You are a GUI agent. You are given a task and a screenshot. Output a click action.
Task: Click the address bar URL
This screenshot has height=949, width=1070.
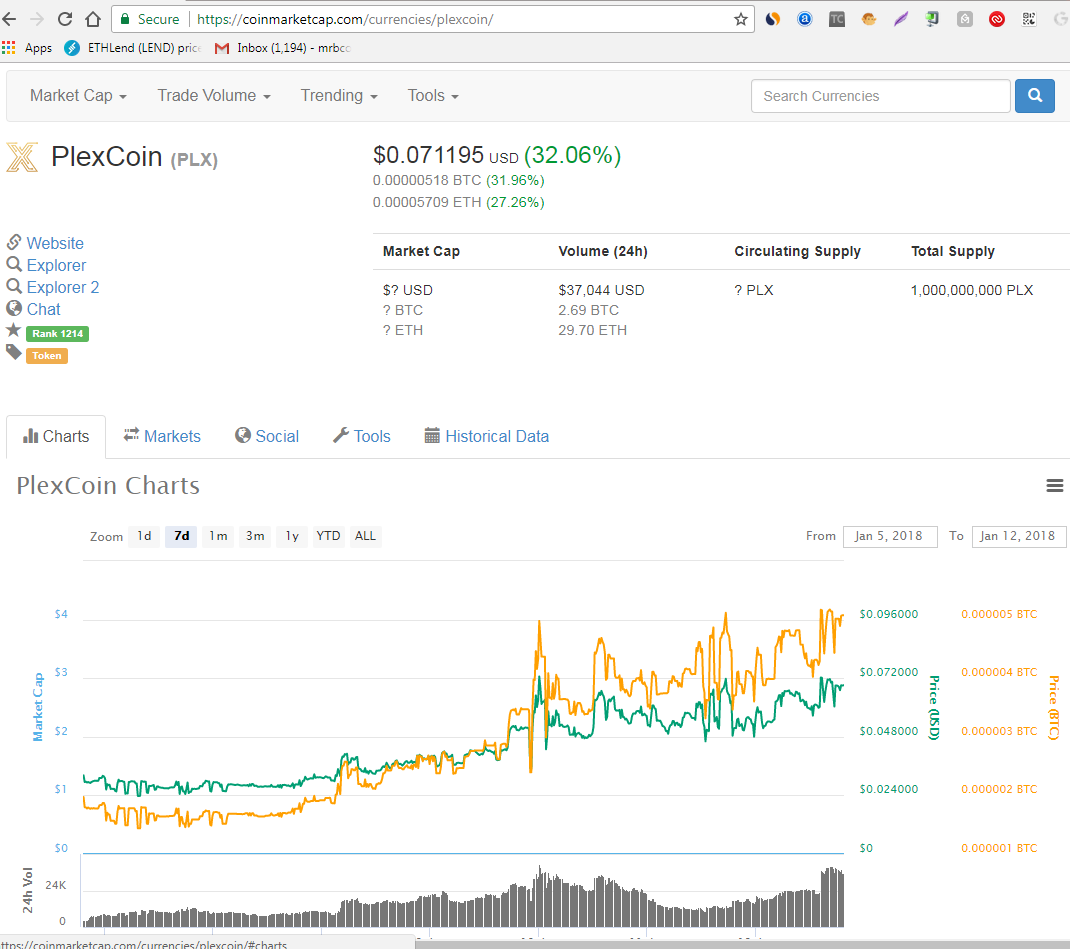click(345, 19)
